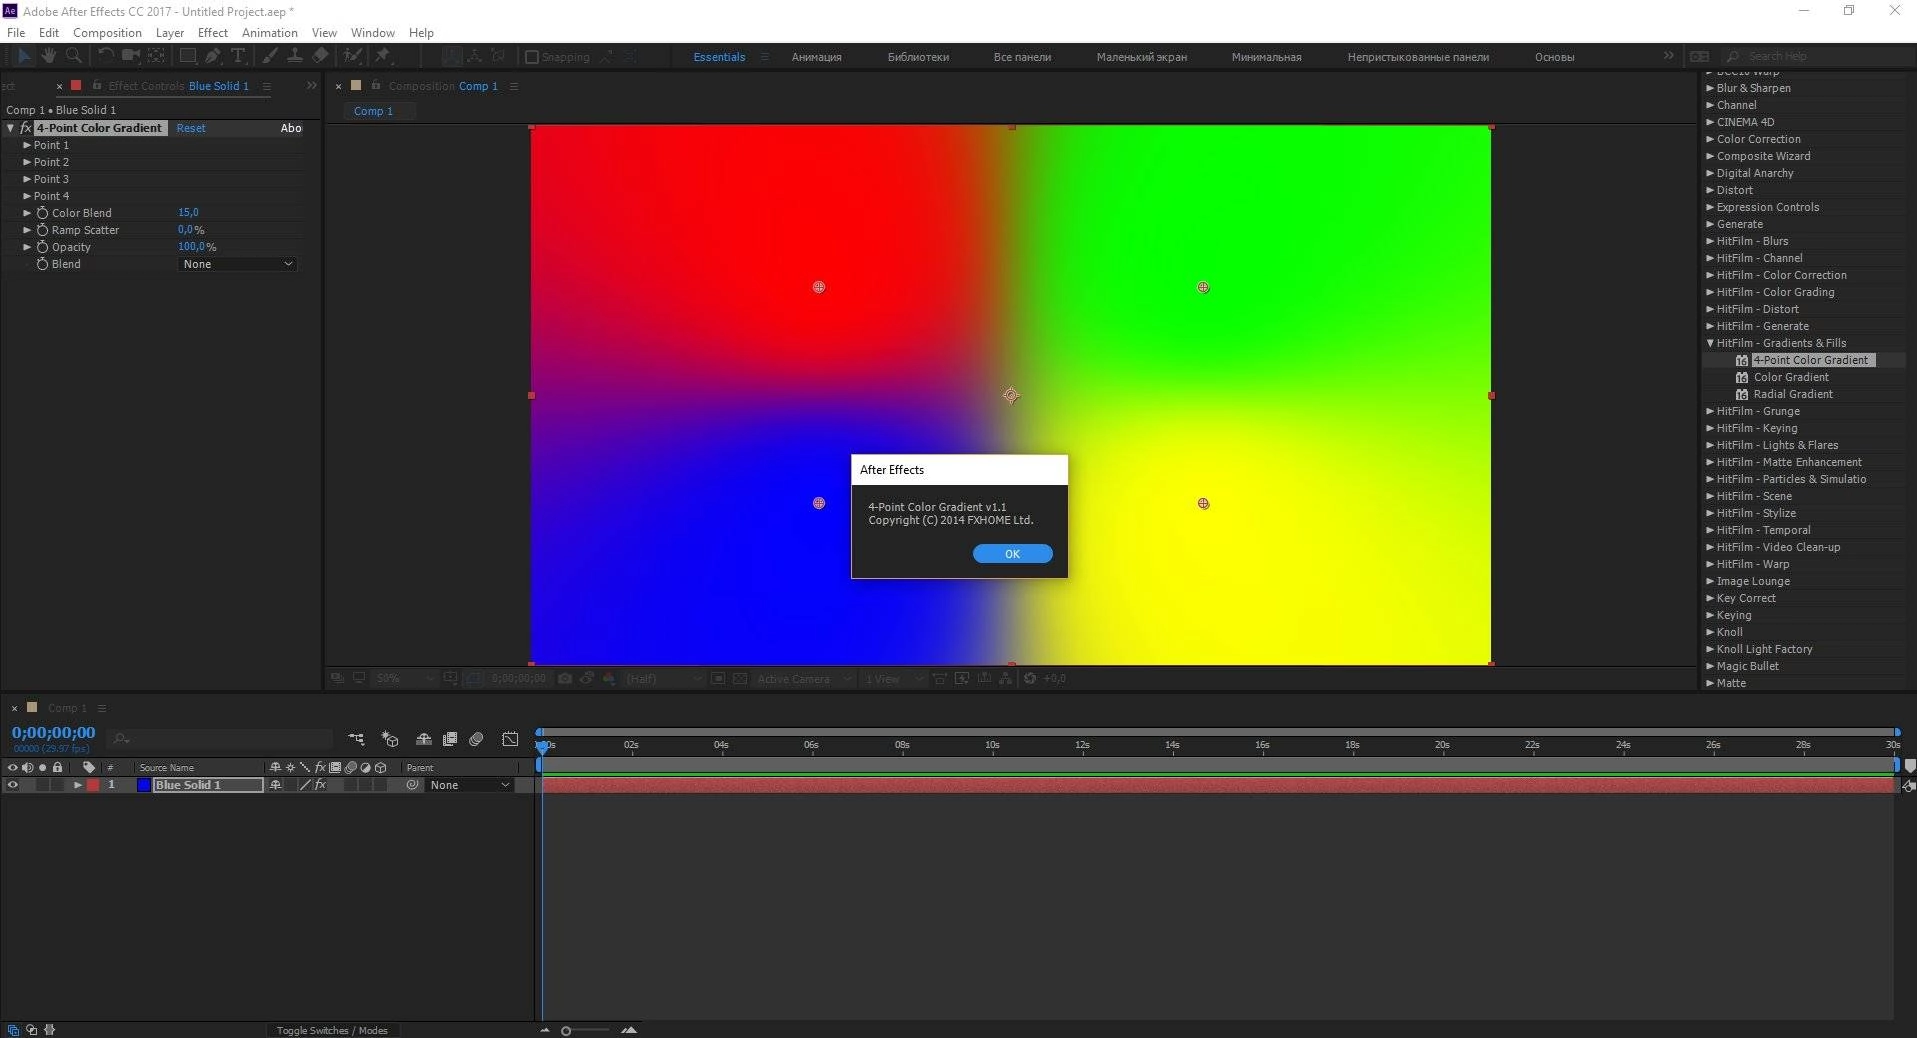This screenshot has width=1917, height=1038.
Task: Toggle Opacity stopwatch
Action: coord(43,247)
